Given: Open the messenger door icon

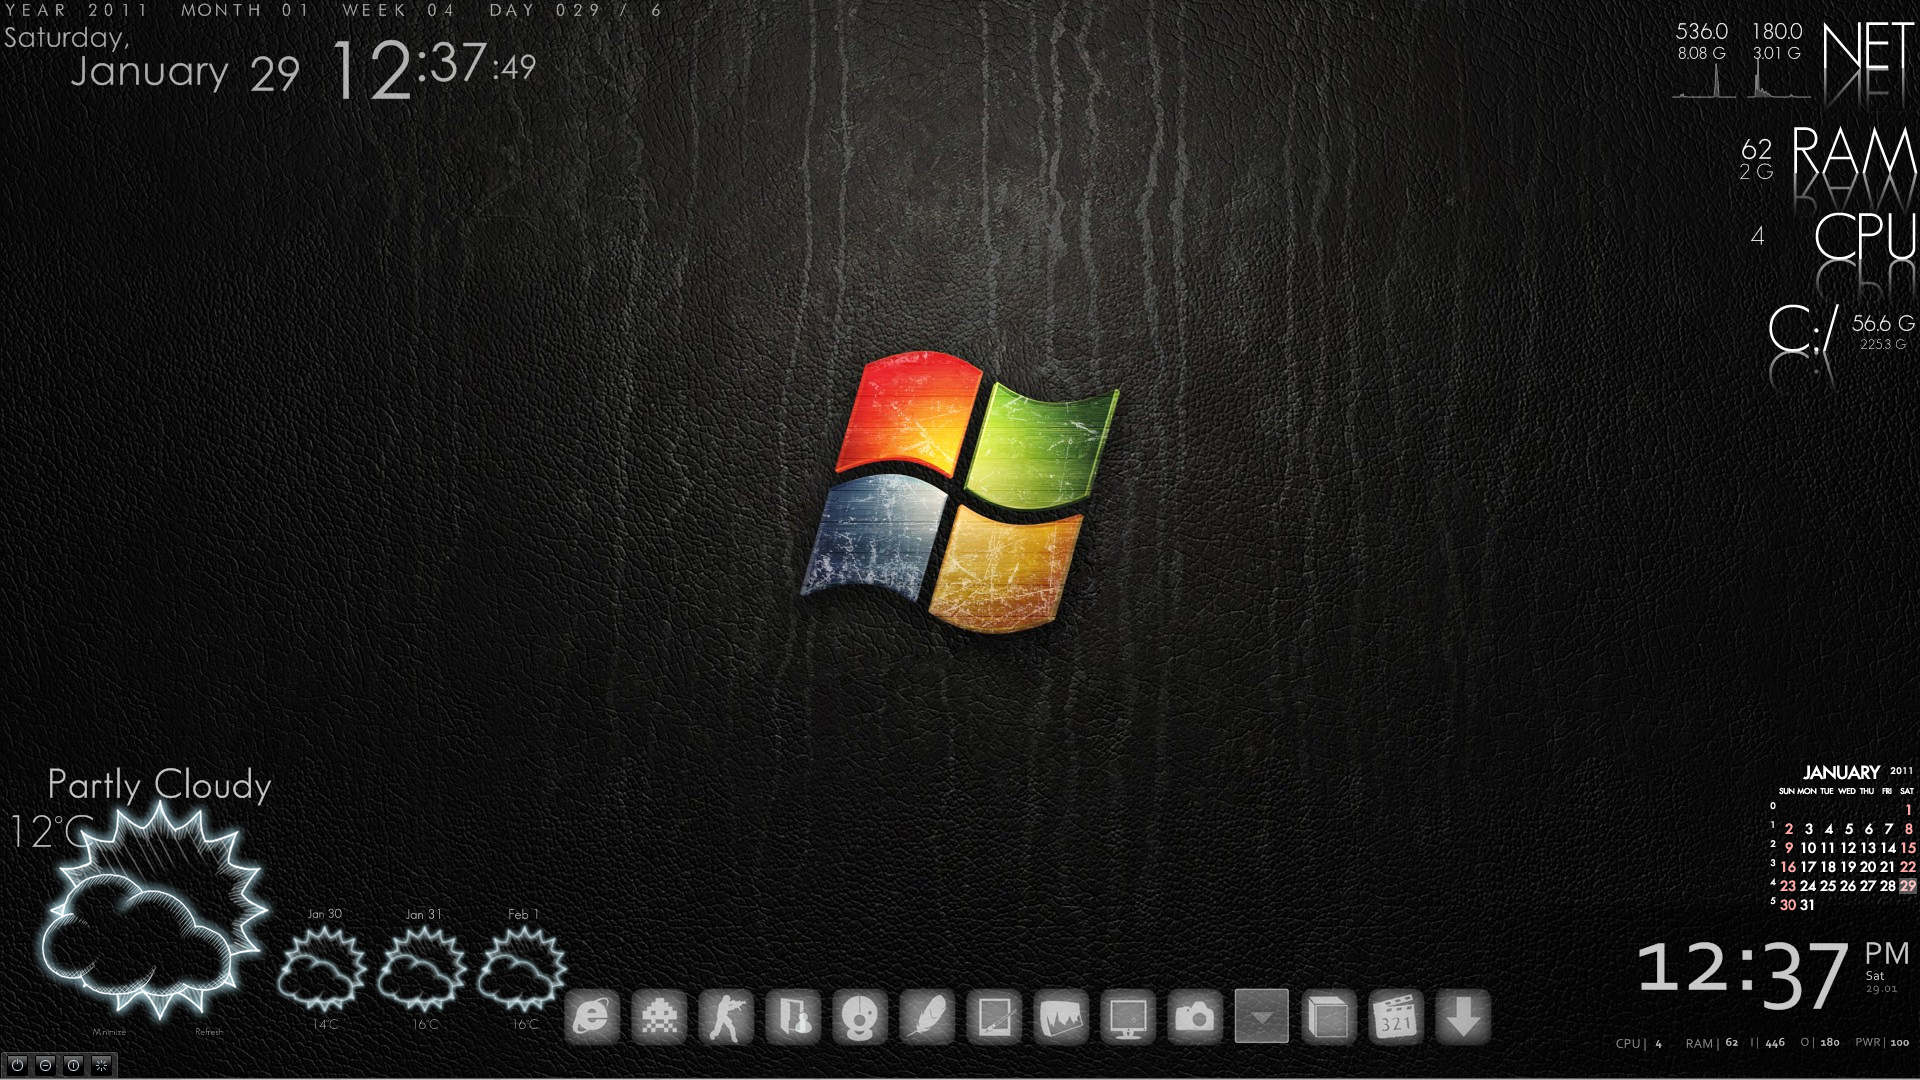Looking at the screenshot, I should click(793, 1017).
